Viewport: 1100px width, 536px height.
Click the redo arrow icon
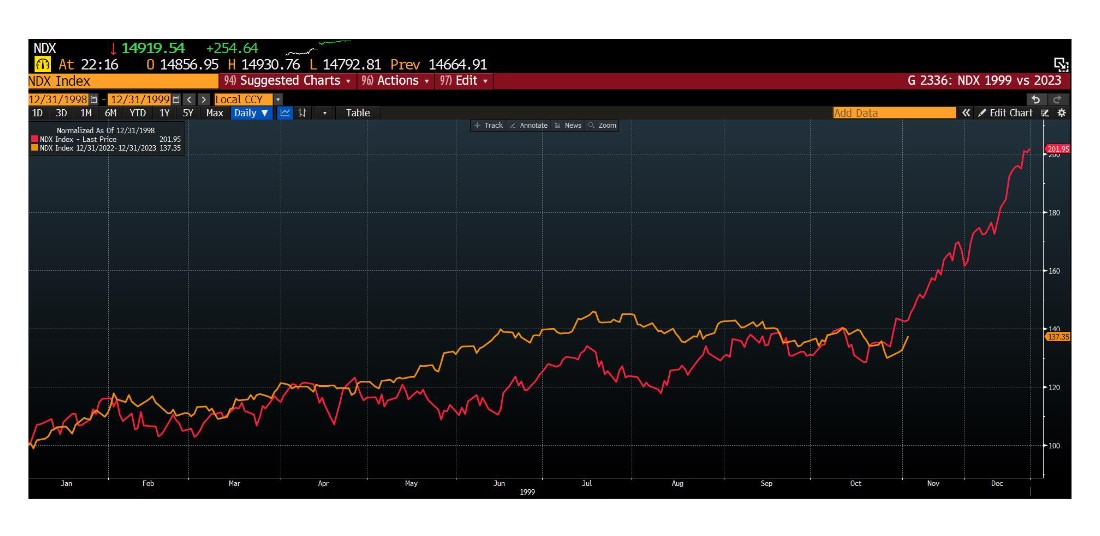(x=1057, y=99)
